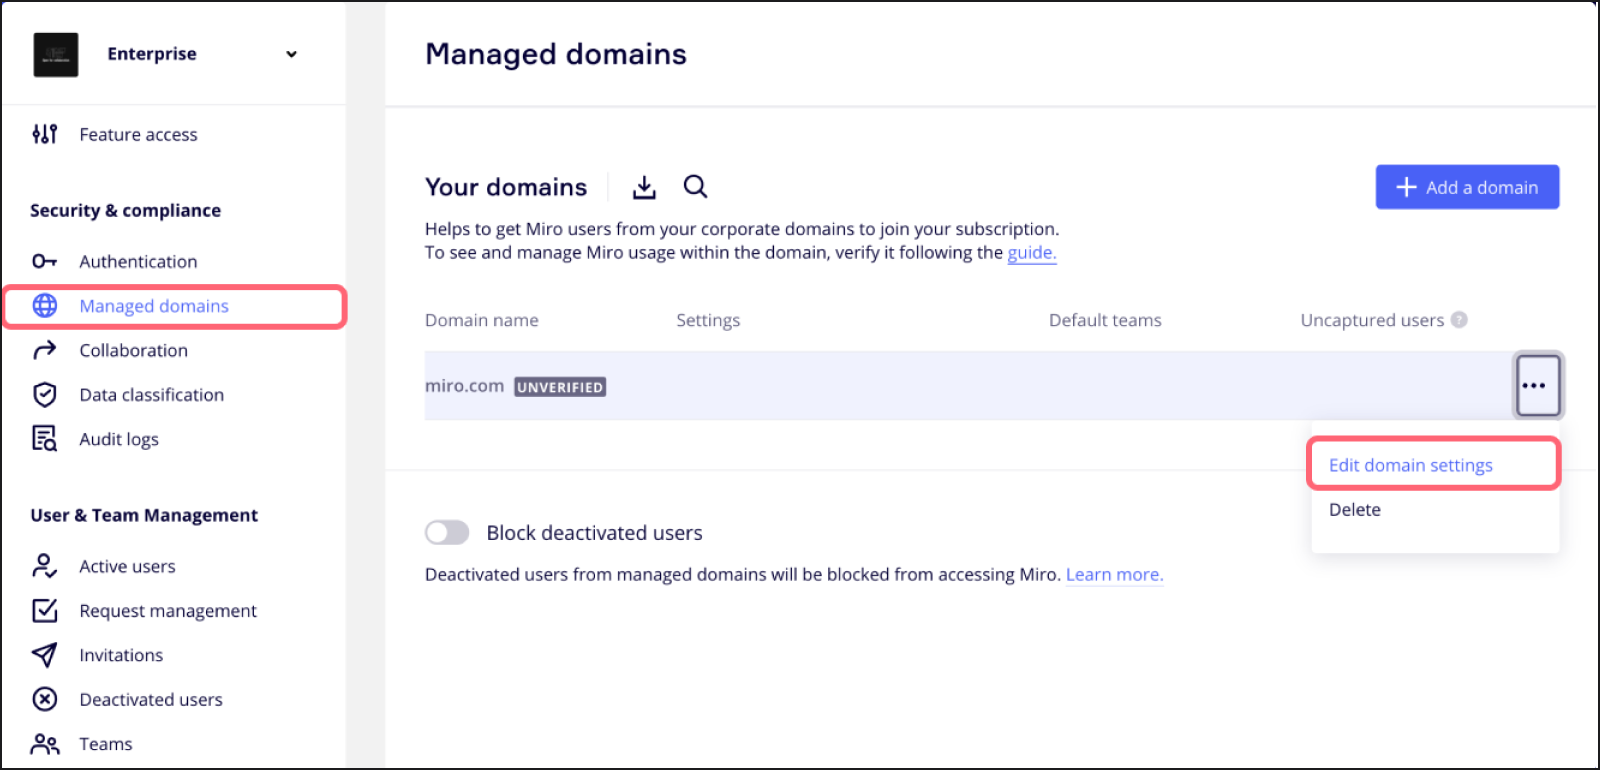The image size is (1600, 770).
Task: Click the Uncaptured users help icon
Action: coord(1459,320)
